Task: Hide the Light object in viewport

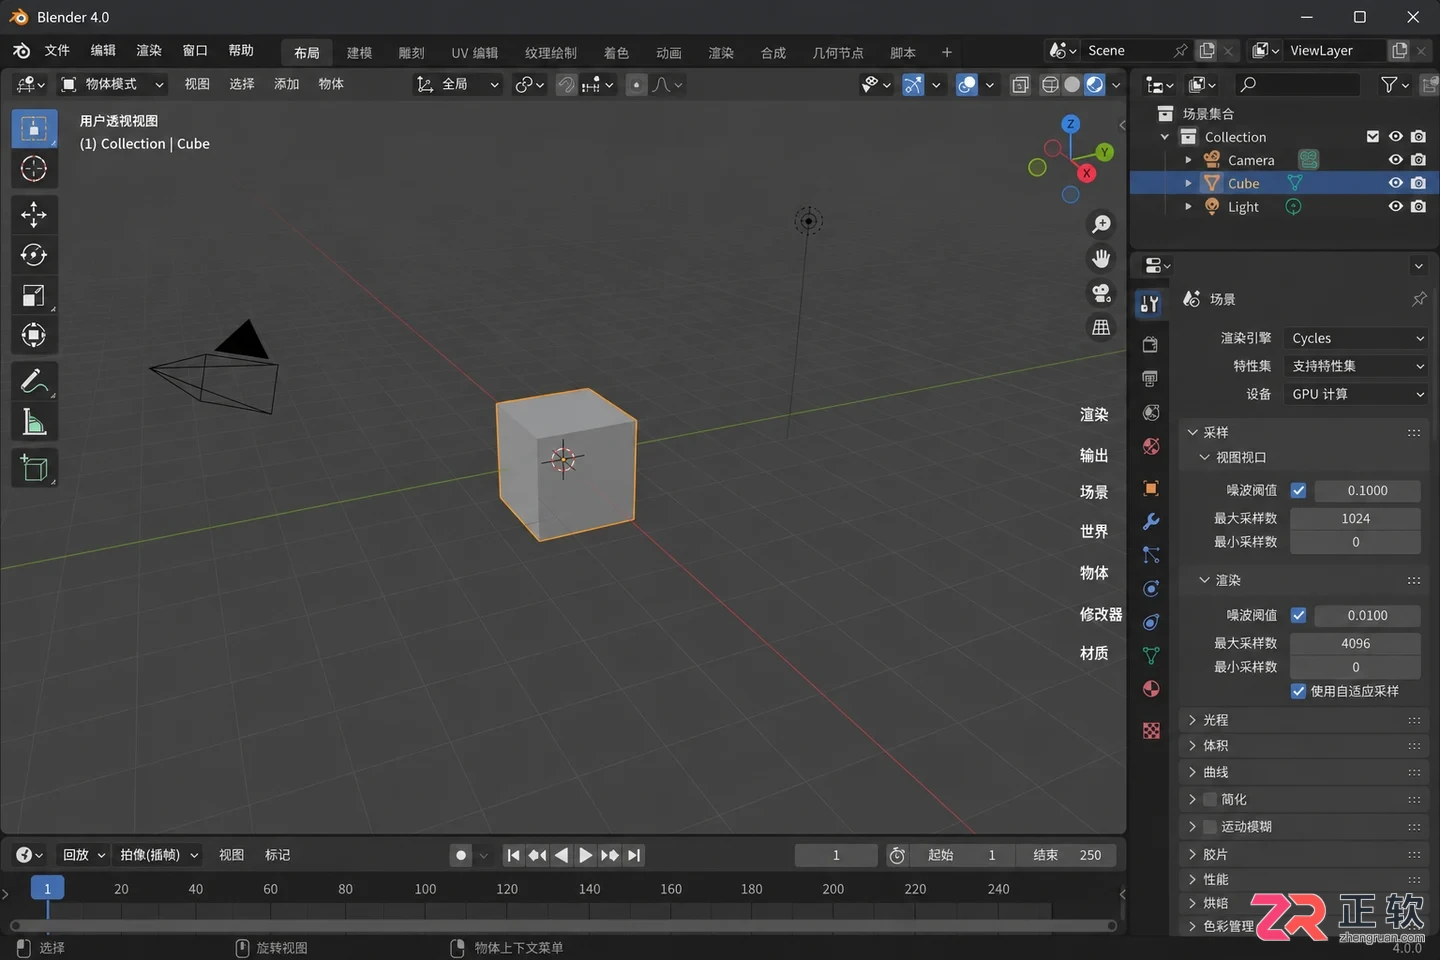Action: point(1396,207)
